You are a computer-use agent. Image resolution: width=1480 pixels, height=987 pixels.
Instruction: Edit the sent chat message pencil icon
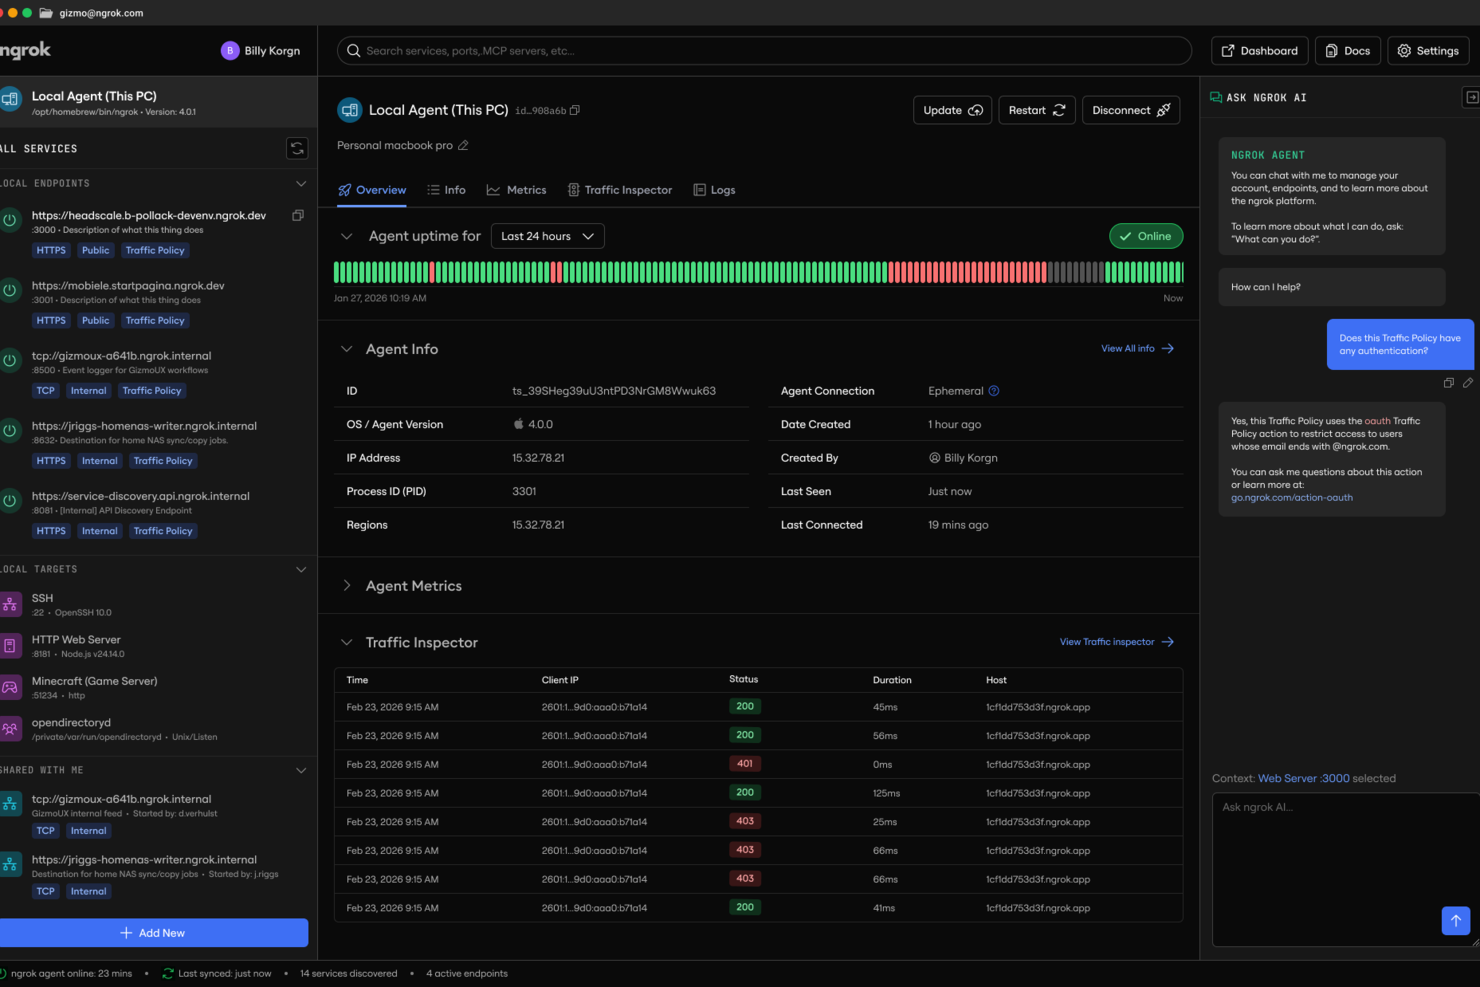[1467, 383]
